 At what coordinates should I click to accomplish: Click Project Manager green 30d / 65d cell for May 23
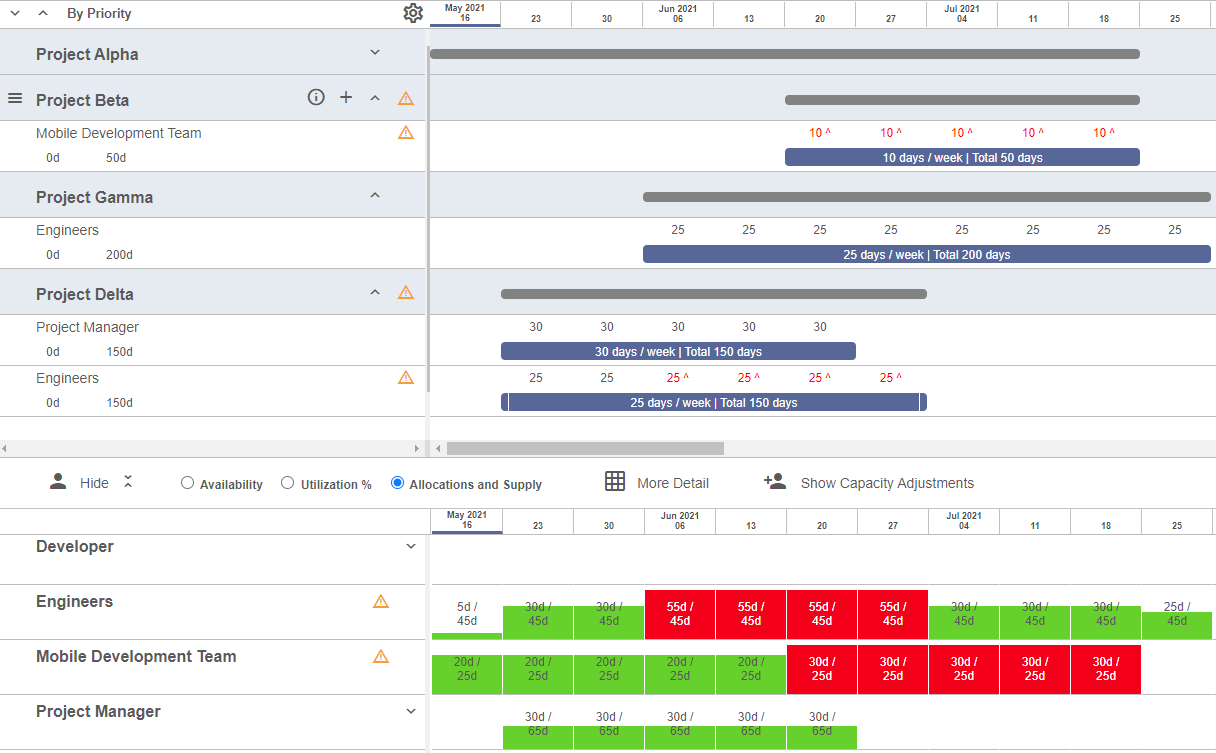coord(538,724)
